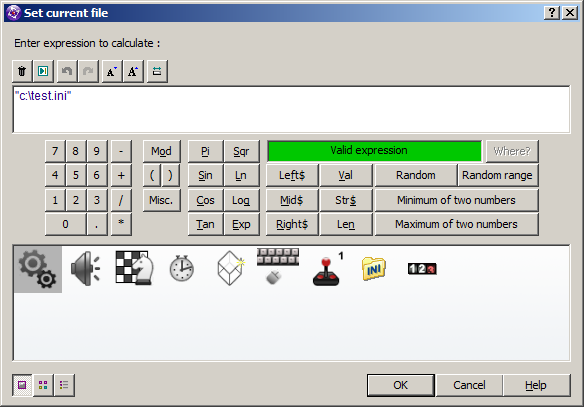Switch to small icons view mode
The height and width of the screenshot is (407, 584).
43,385
